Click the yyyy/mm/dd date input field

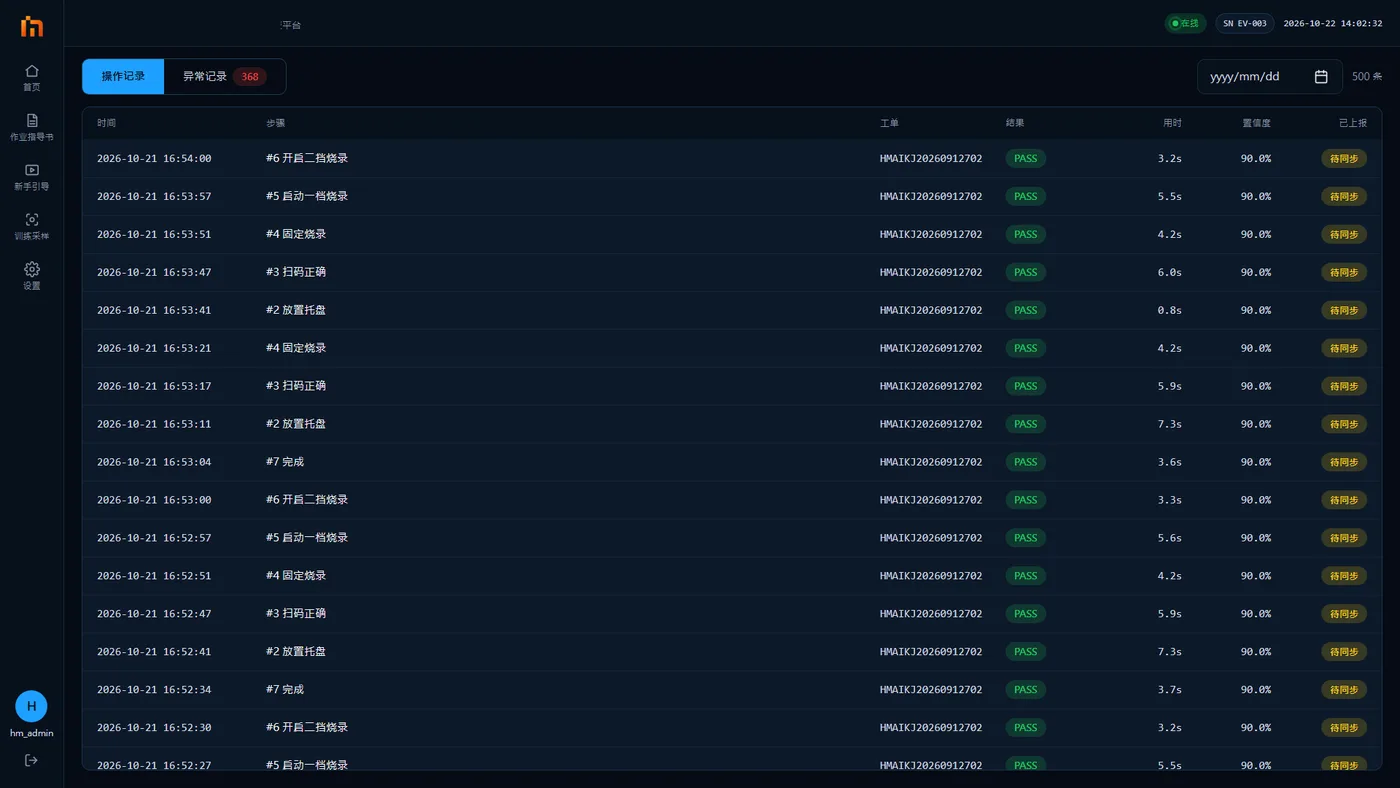(1269, 77)
